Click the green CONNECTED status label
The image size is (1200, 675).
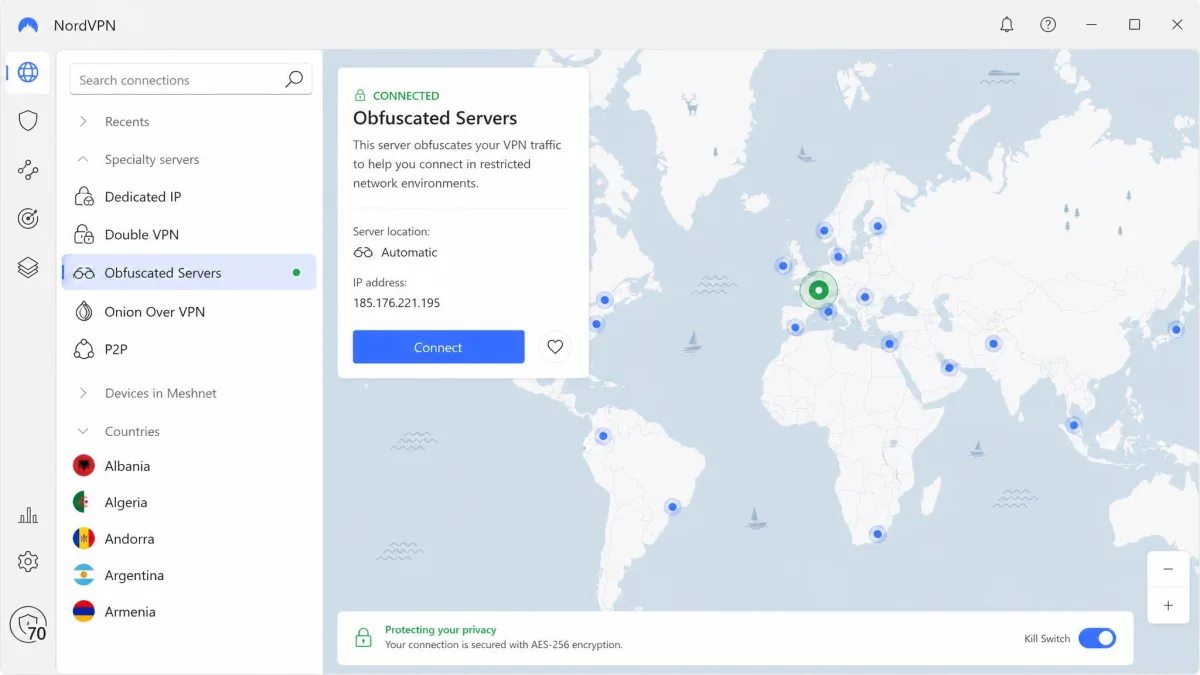pos(406,95)
